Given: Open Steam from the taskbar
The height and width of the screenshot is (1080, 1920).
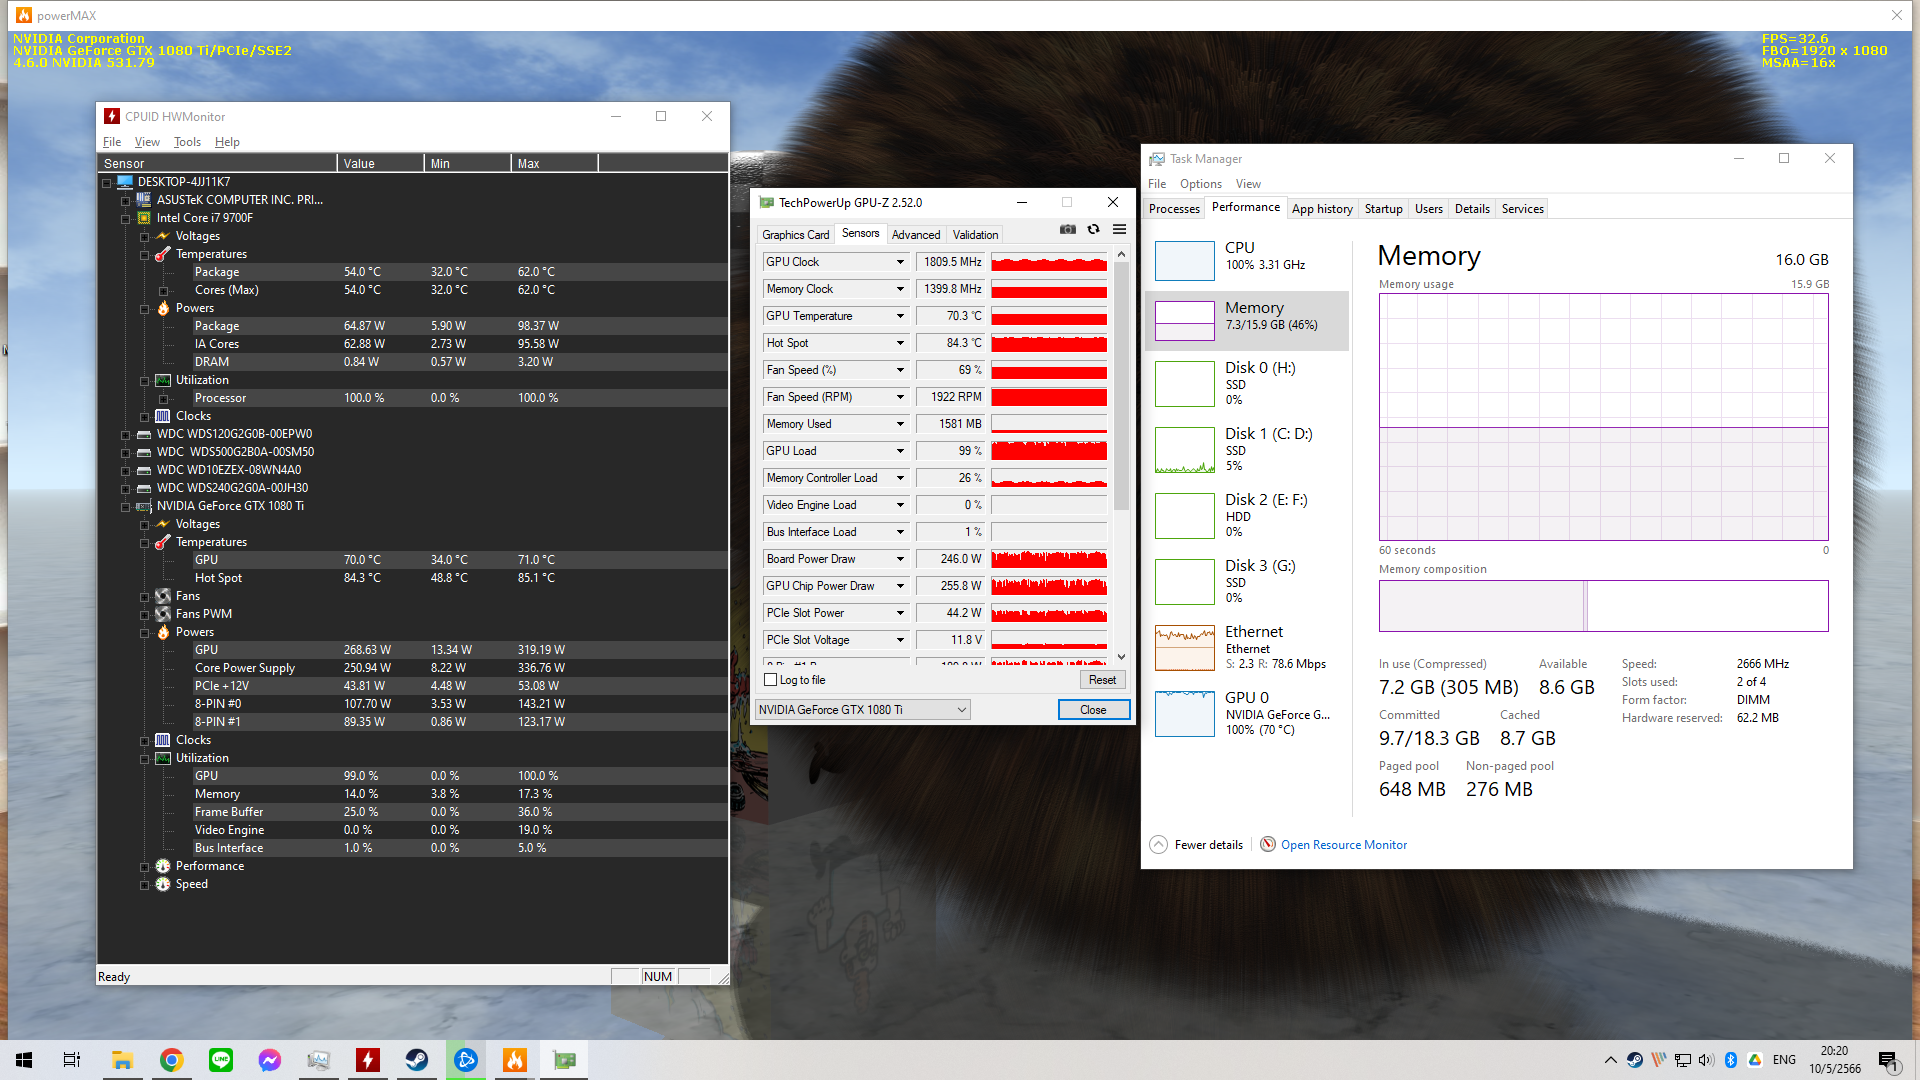Looking at the screenshot, I should pos(416,1060).
